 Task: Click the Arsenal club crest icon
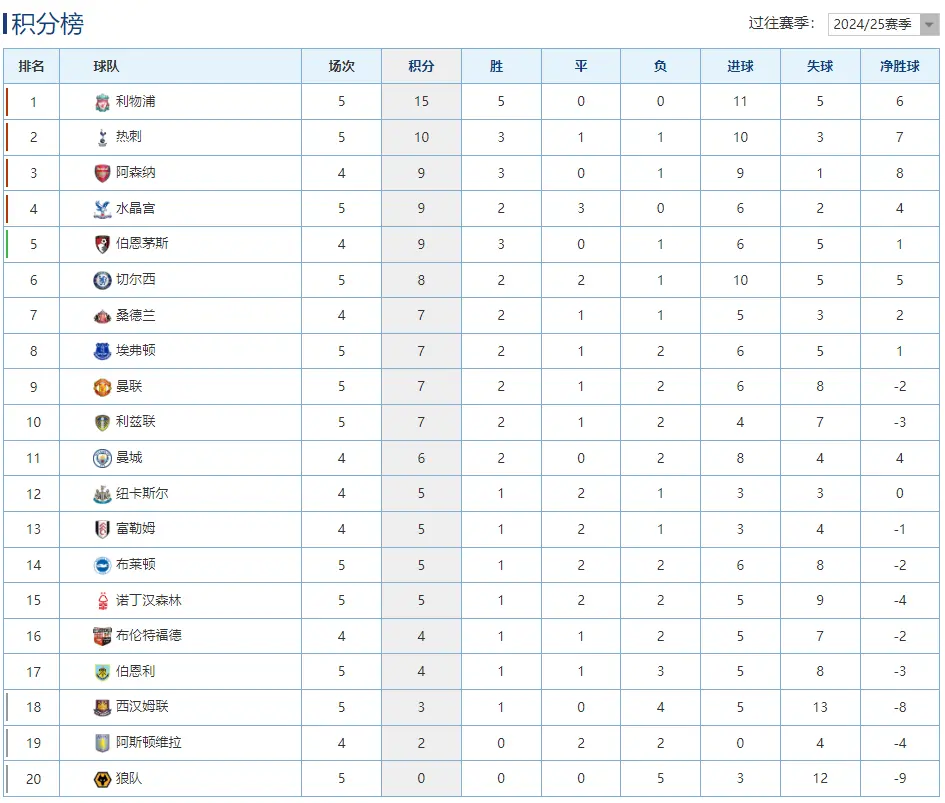click(102, 173)
